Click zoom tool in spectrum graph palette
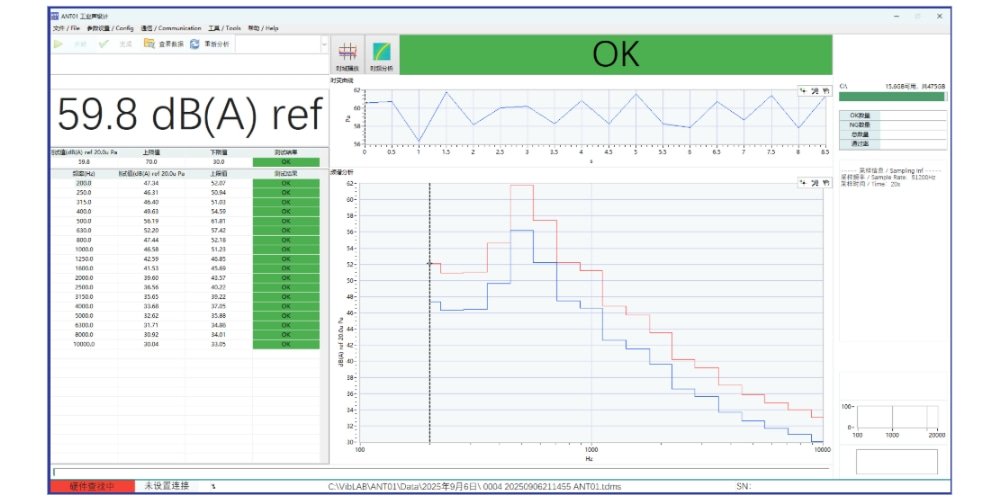 pyautogui.click(x=814, y=183)
